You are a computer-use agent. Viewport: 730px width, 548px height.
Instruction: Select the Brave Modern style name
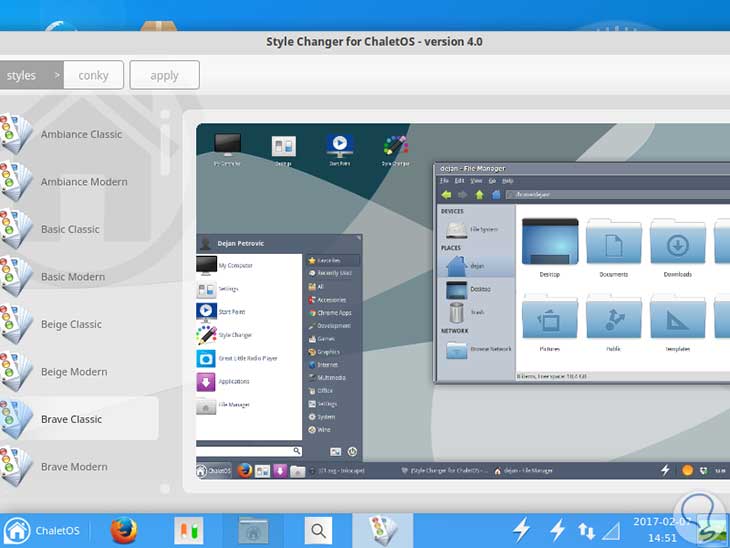[74, 467]
